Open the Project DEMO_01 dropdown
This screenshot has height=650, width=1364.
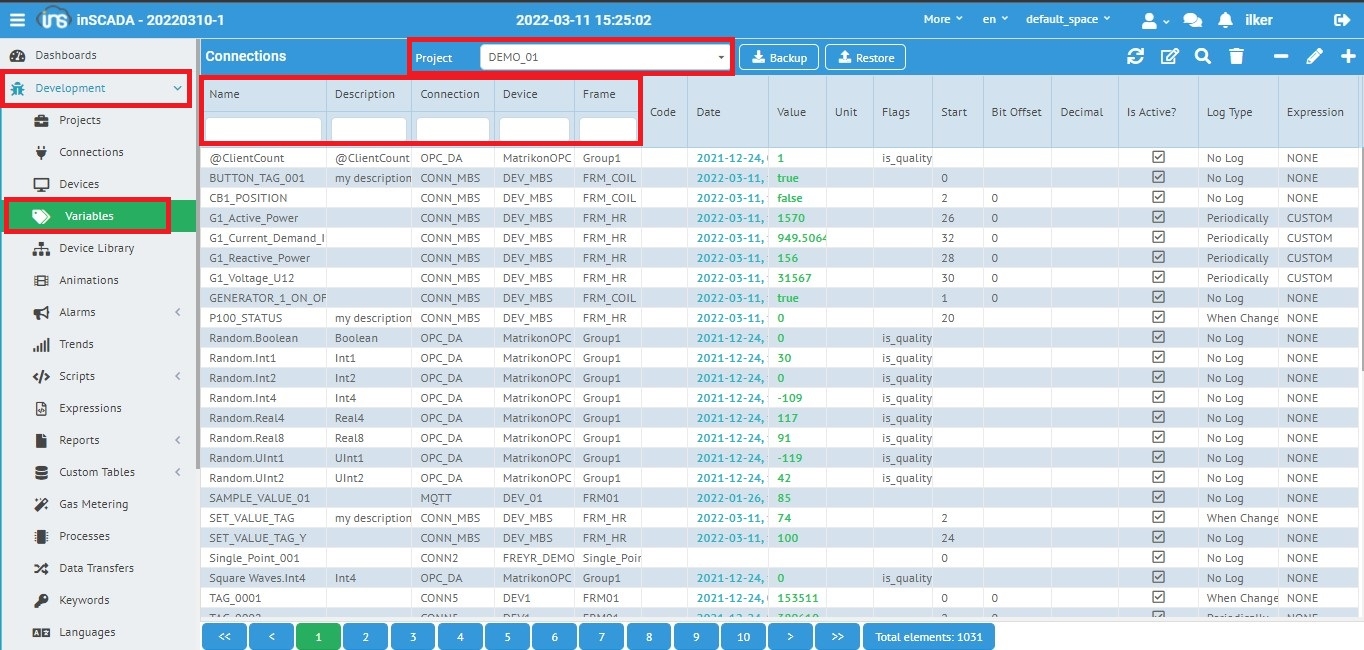click(606, 58)
